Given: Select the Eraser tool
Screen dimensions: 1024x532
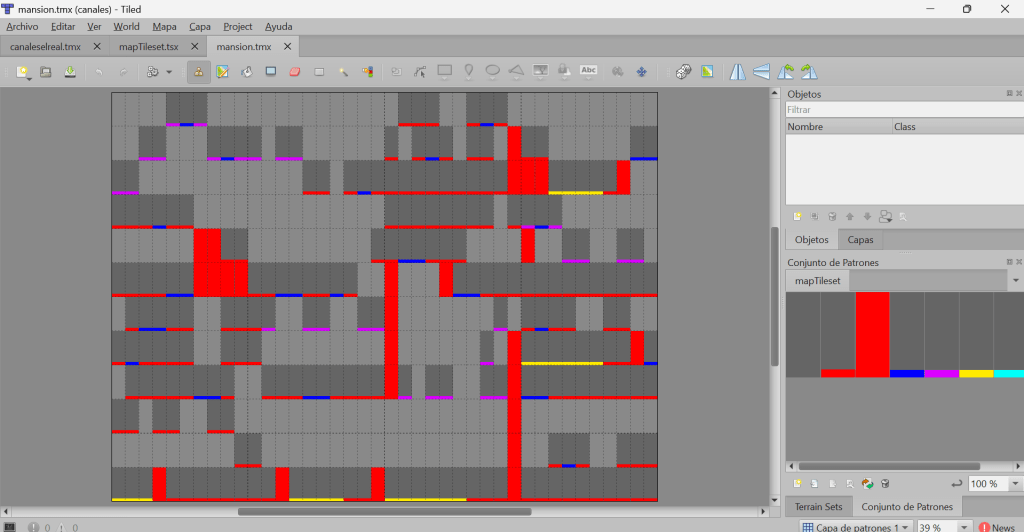Looking at the screenshot, I should tap(294, 72).
